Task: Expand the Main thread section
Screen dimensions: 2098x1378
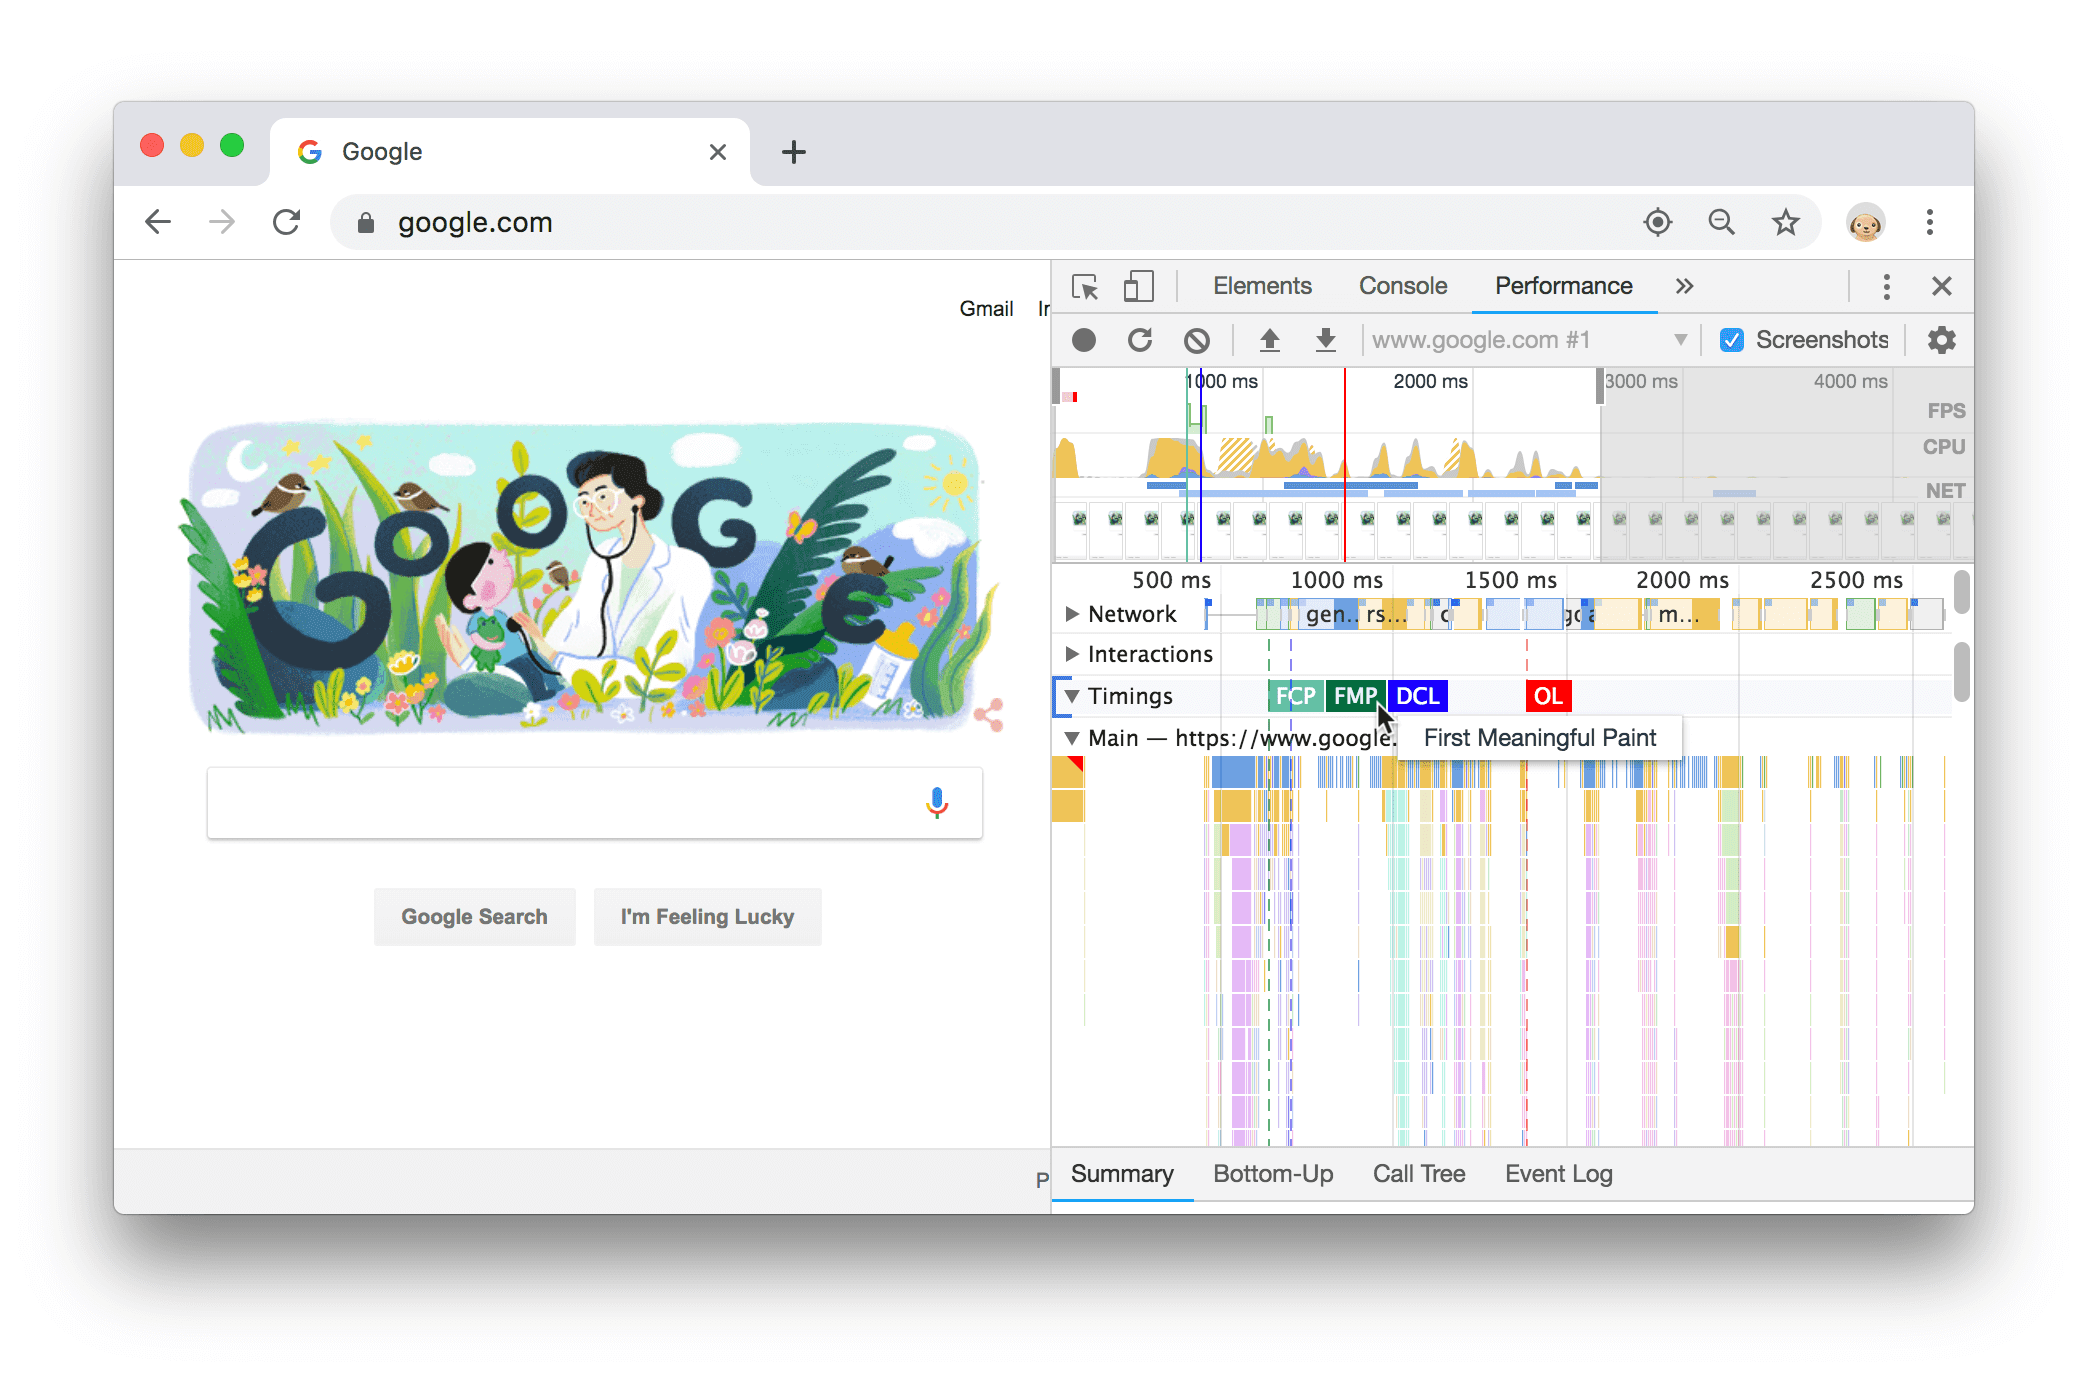Action: pos(1072,740)
